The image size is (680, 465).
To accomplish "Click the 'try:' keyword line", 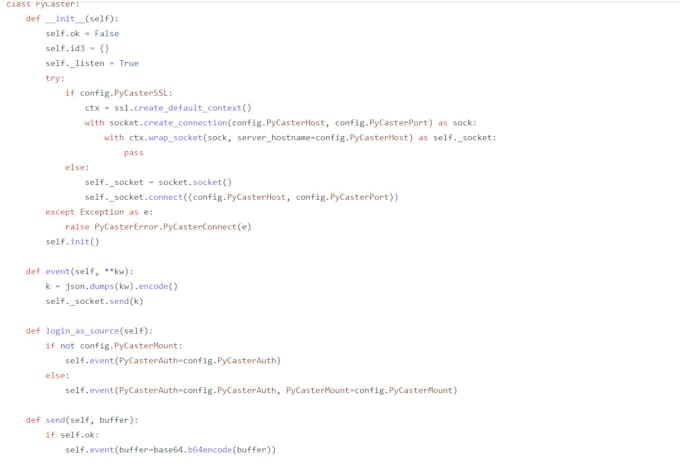I will coord(55,78).
